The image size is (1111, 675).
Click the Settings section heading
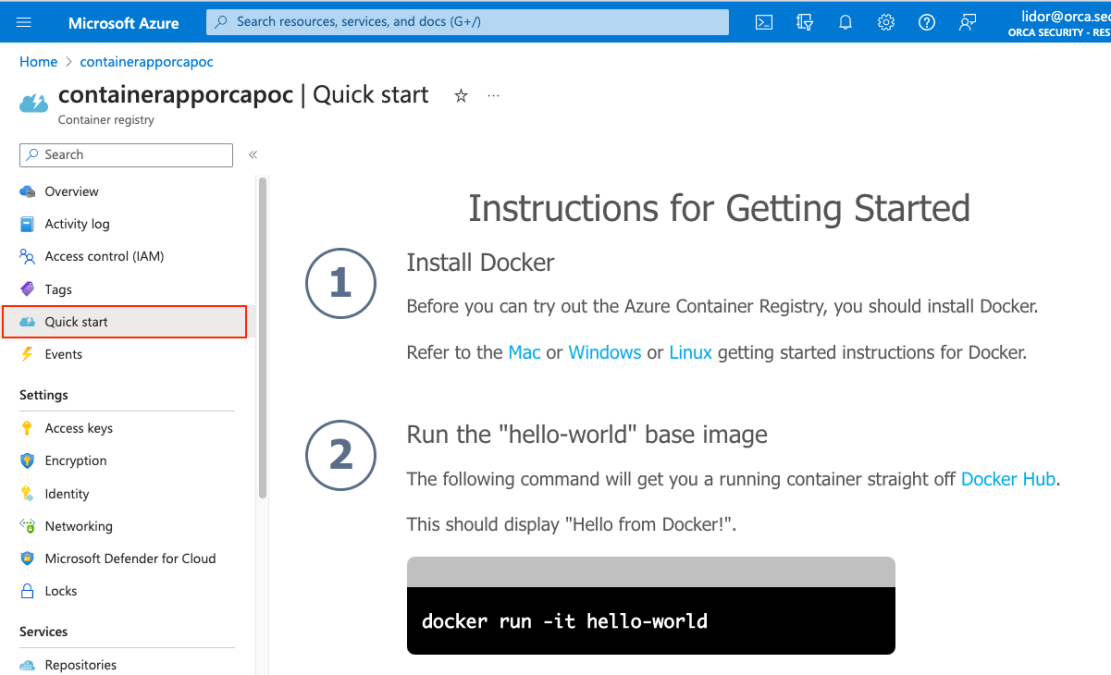(44, 395)
